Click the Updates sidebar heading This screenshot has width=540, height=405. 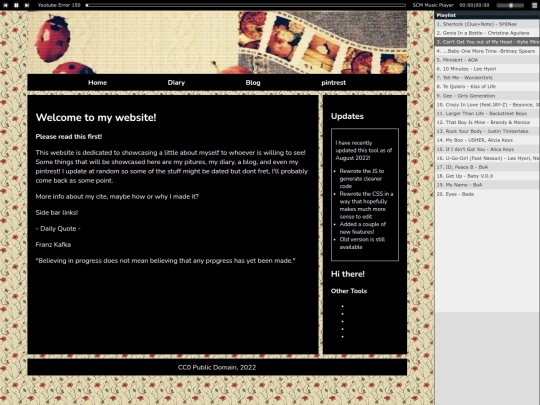click(347, 116)
